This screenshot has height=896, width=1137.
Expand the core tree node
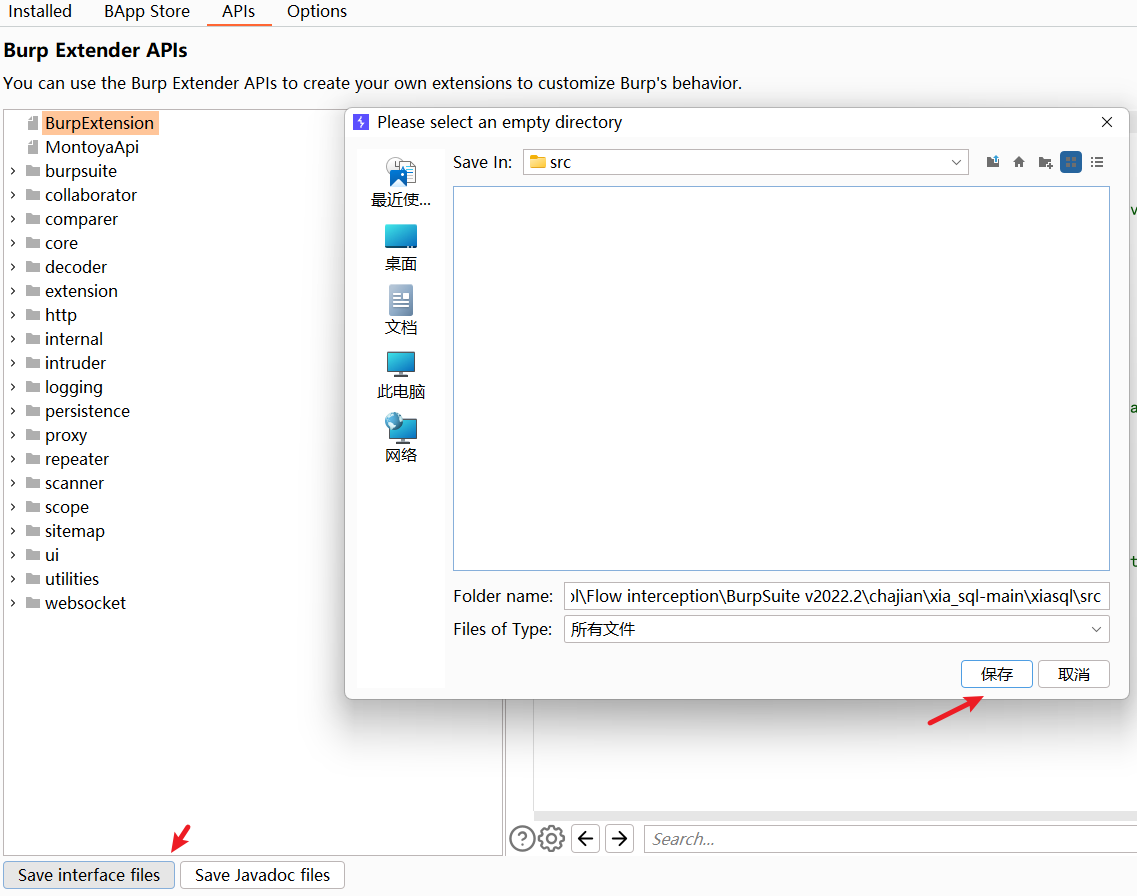point(13,243)
